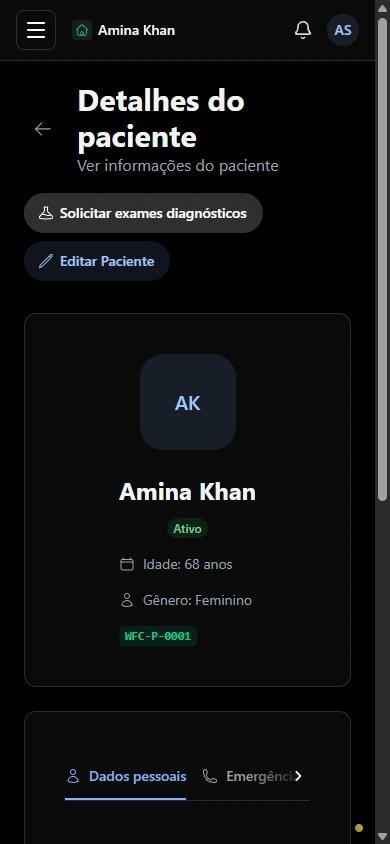Go back using the left arrow
The image size is (390, 844).
[42, 129]
